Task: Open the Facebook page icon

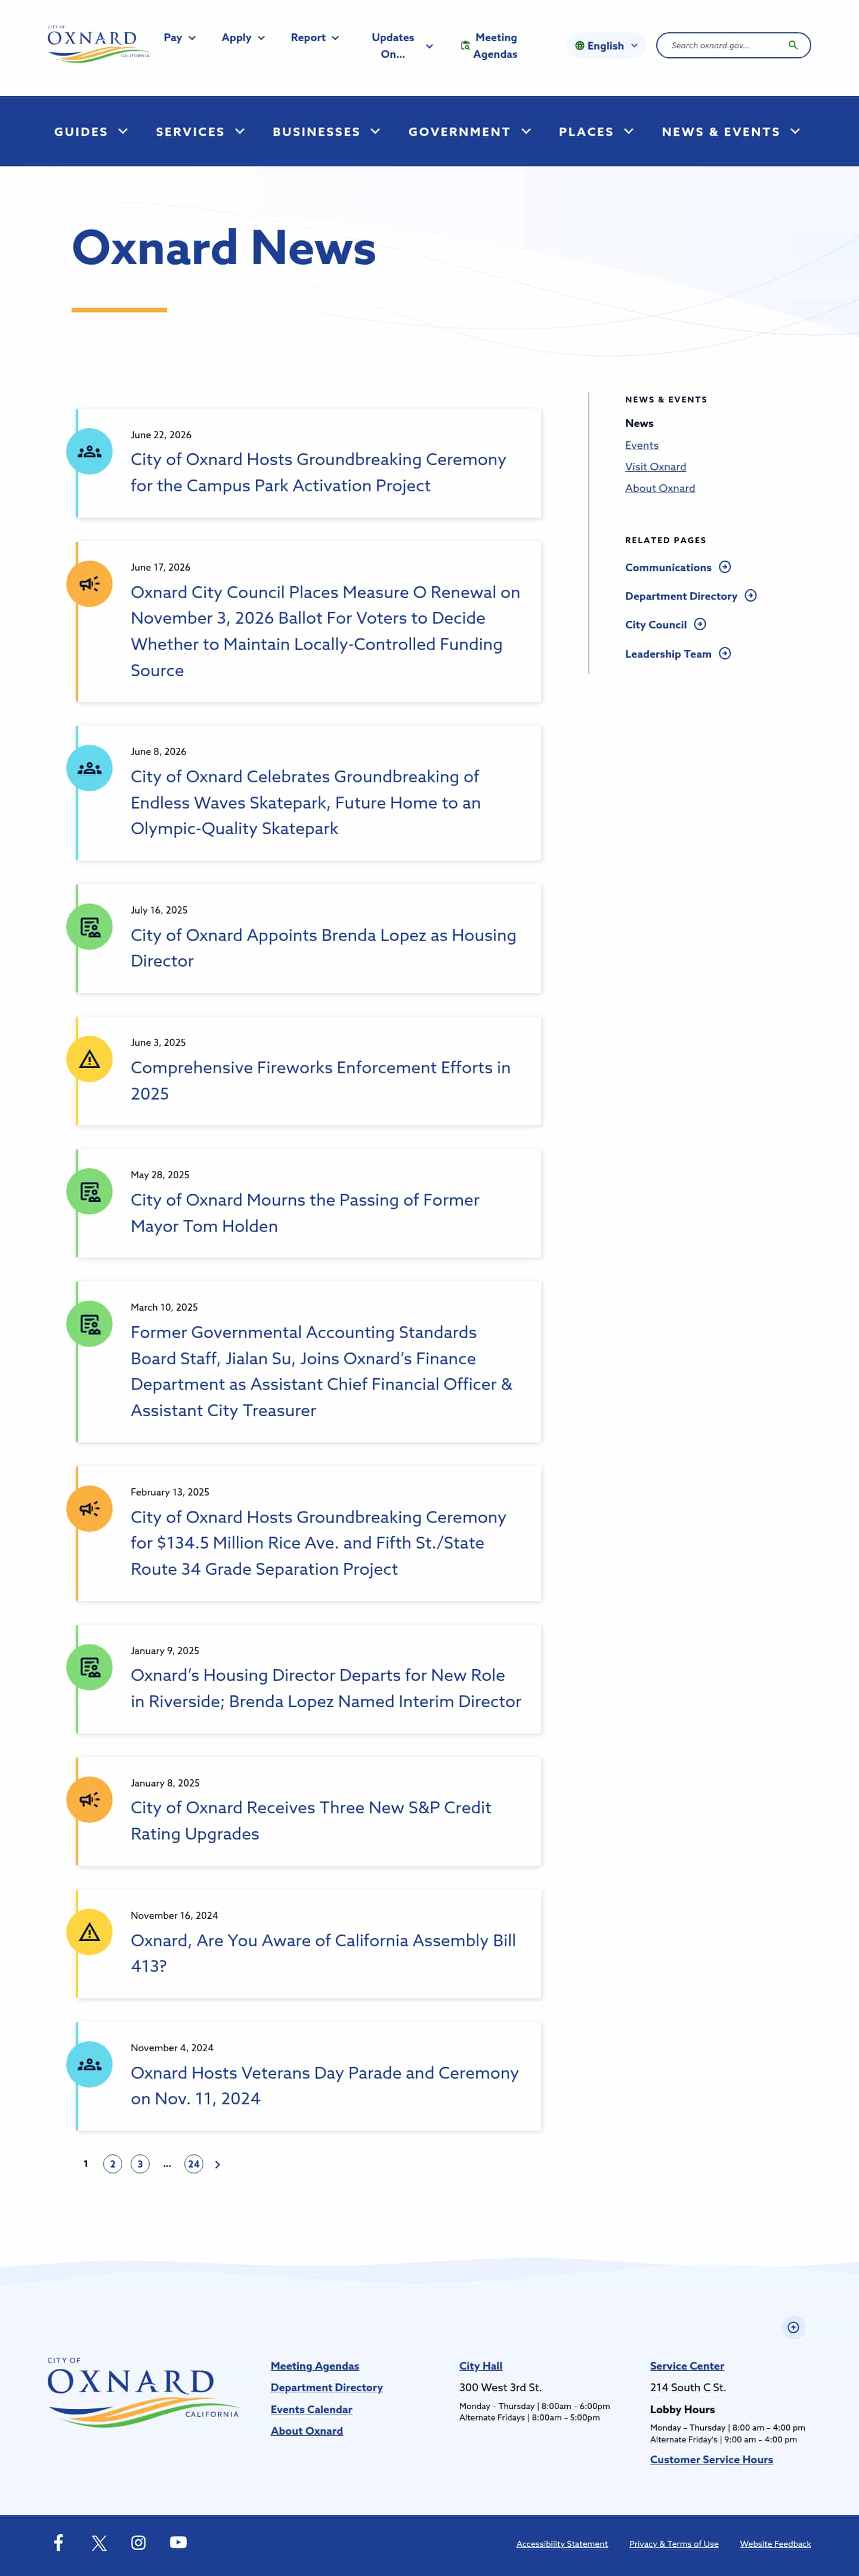Action: click(x=59, y=2543)
